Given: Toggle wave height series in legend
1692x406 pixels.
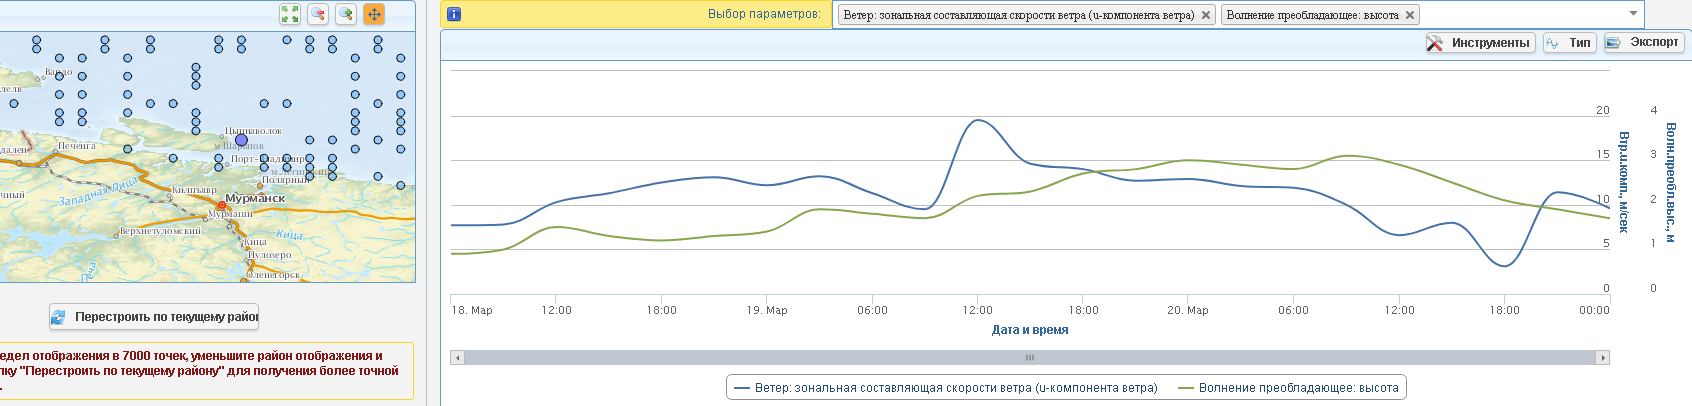Looking at the screenshot, I should [1288, 388].
